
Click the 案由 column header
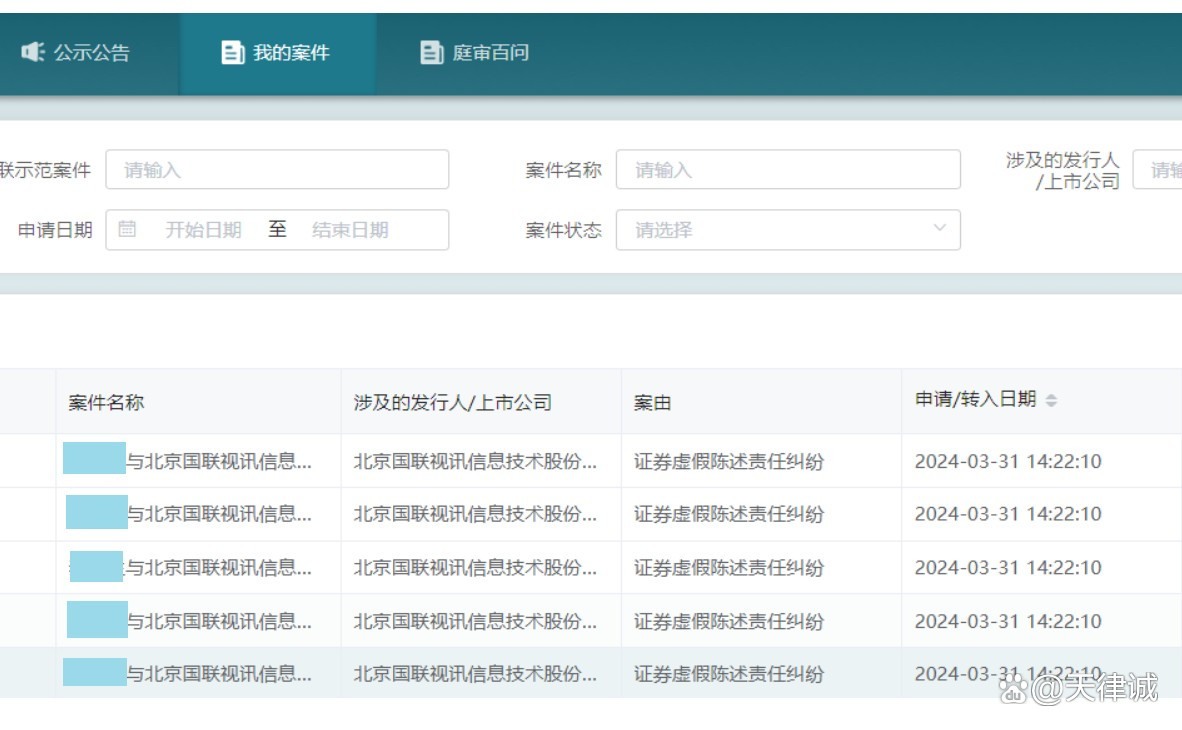tap(652, 402)
